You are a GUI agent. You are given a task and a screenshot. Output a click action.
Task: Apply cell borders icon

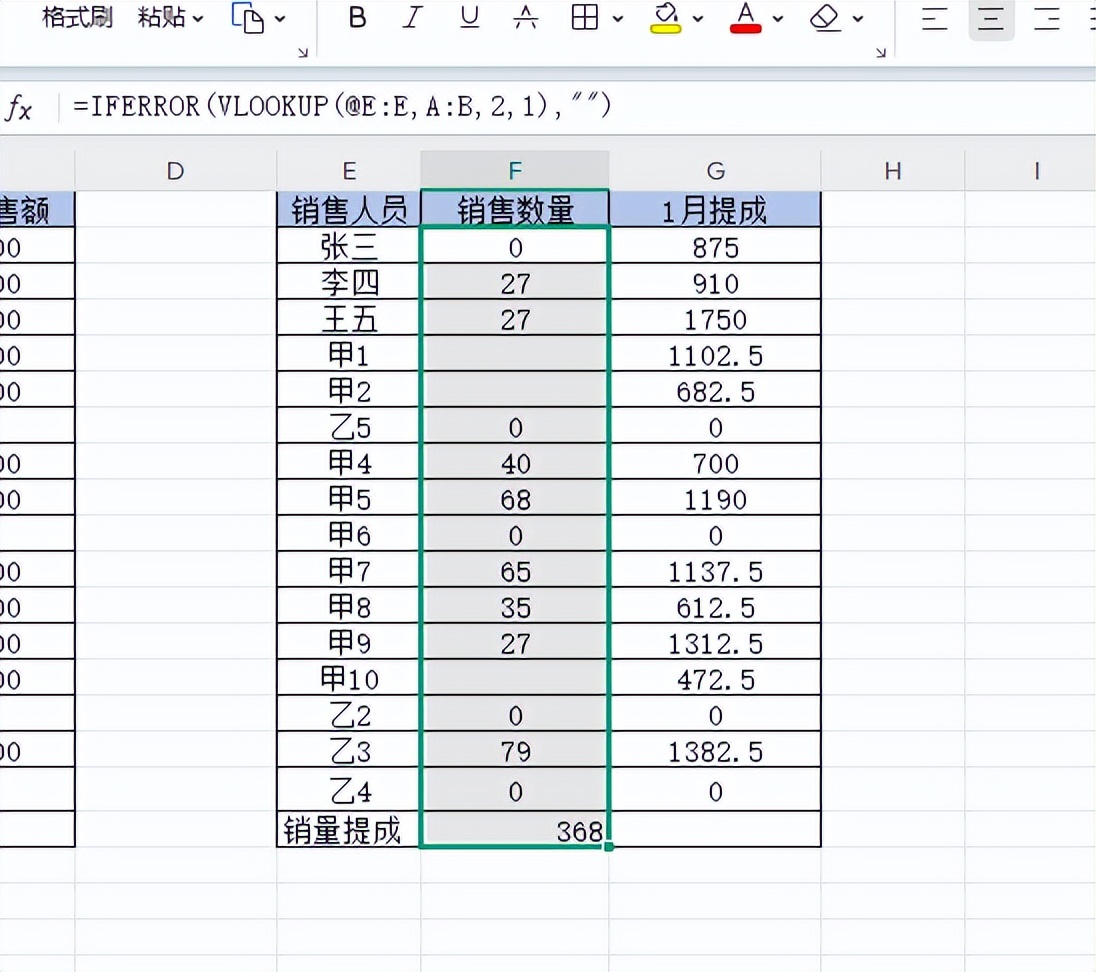[584, 17]
